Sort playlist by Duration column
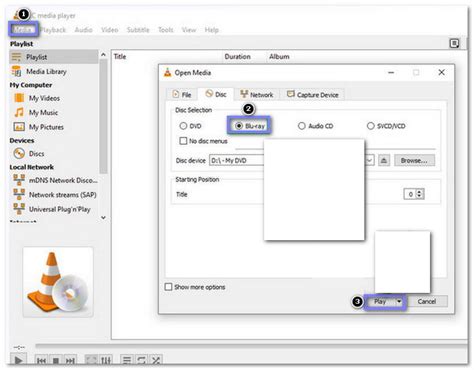Image resolution: width=474 pixels, height=370 pixels. pyautogui.click(x=237, y=56)
